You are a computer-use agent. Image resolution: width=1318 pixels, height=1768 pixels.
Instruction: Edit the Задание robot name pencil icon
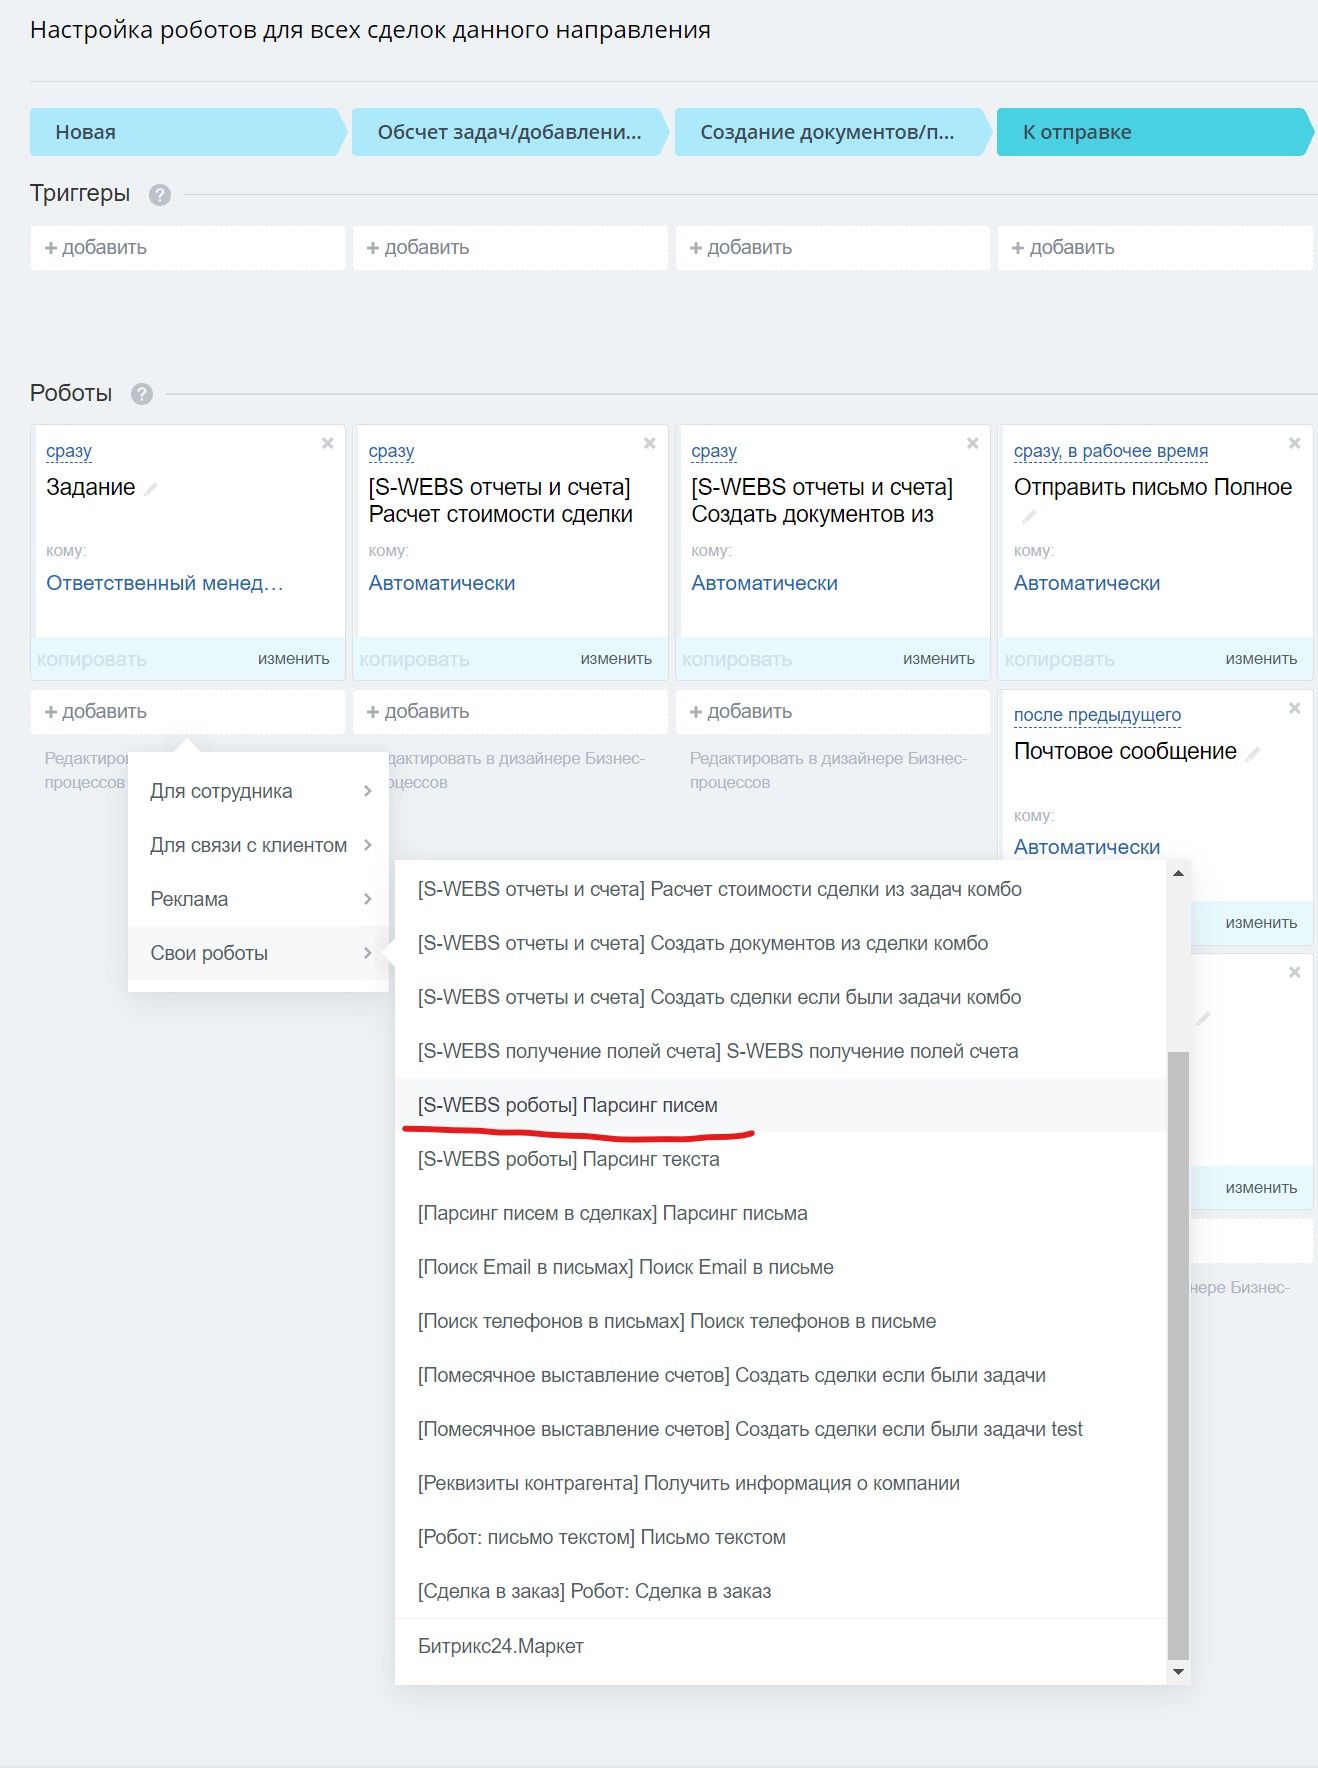(151, 489)
